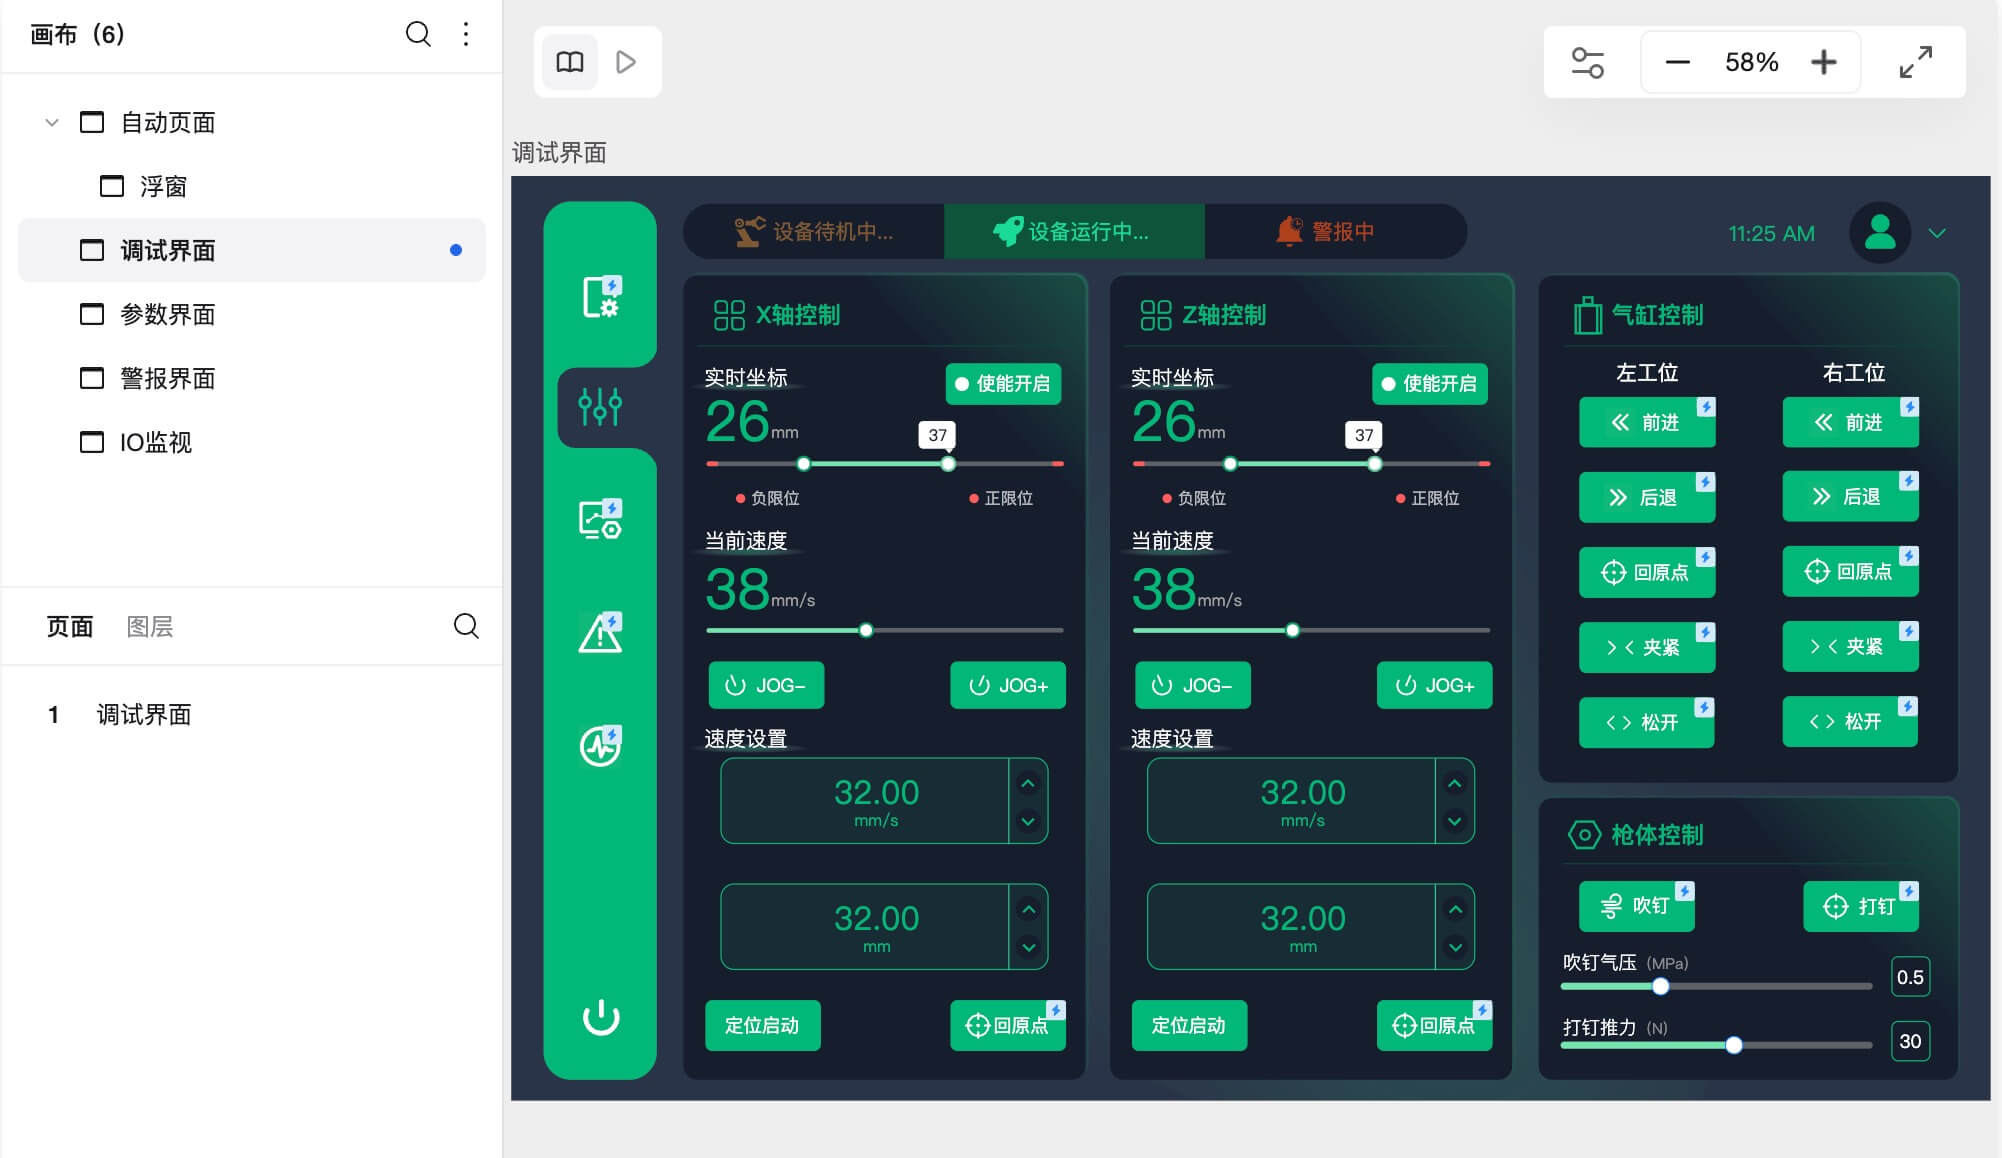Open the book icon in top toolbar
The width and height of the screenshot is (2002, 1158).
pyautogui.click(x=570, y=62)
